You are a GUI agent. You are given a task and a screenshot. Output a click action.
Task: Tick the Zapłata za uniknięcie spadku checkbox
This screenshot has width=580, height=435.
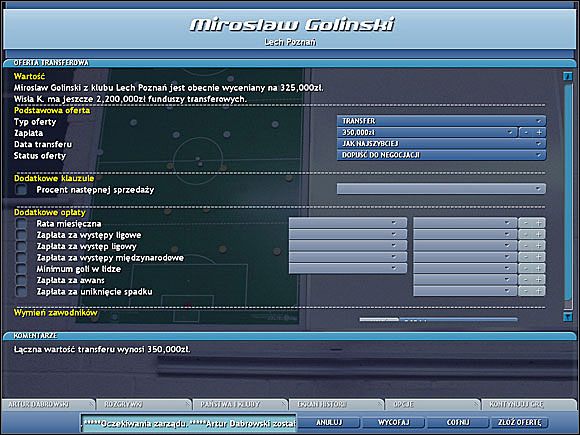pyautogui.click(x=21, y=291)
